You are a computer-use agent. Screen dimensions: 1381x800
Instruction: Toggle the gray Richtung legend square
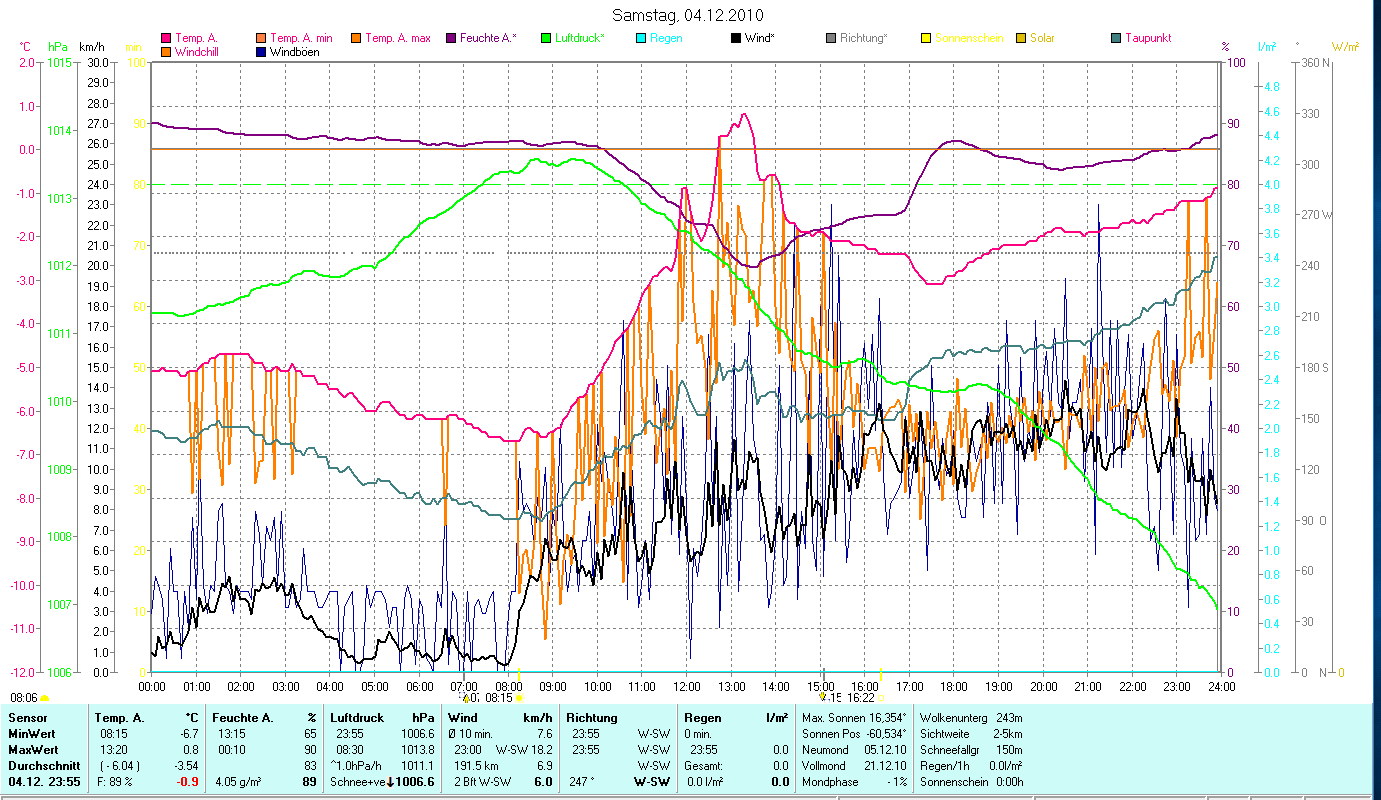coord(831,39)
